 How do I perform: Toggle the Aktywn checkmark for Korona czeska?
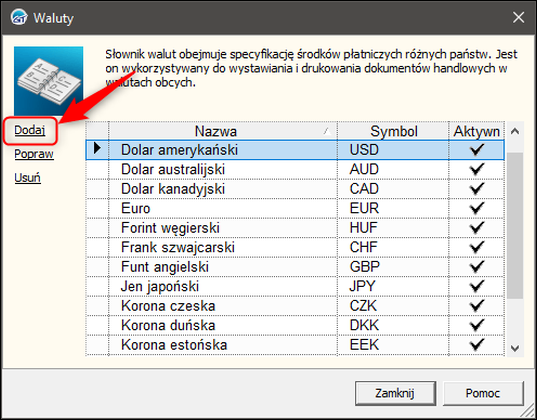[x=476, y=306]
